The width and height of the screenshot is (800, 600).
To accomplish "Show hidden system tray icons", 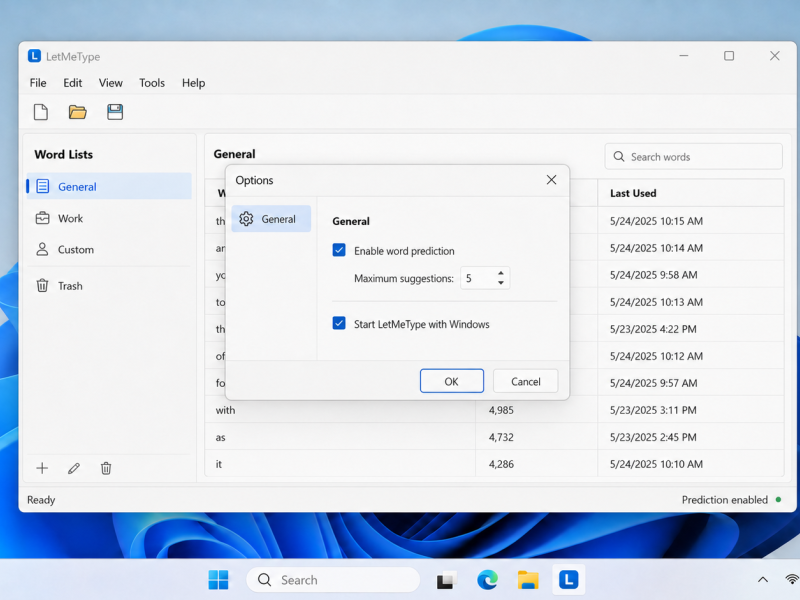I will pos(763,579).
